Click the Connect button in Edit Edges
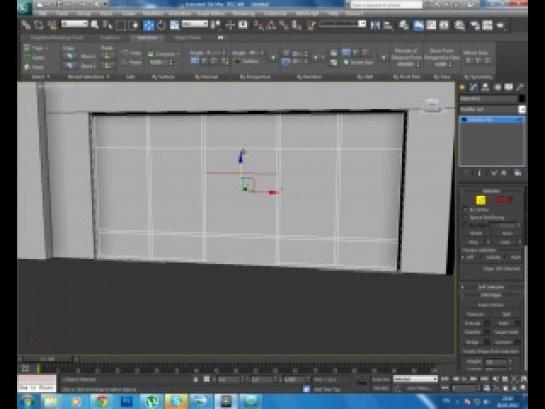The height and width of the screenshot is (409, 545). tap(503, 342)
